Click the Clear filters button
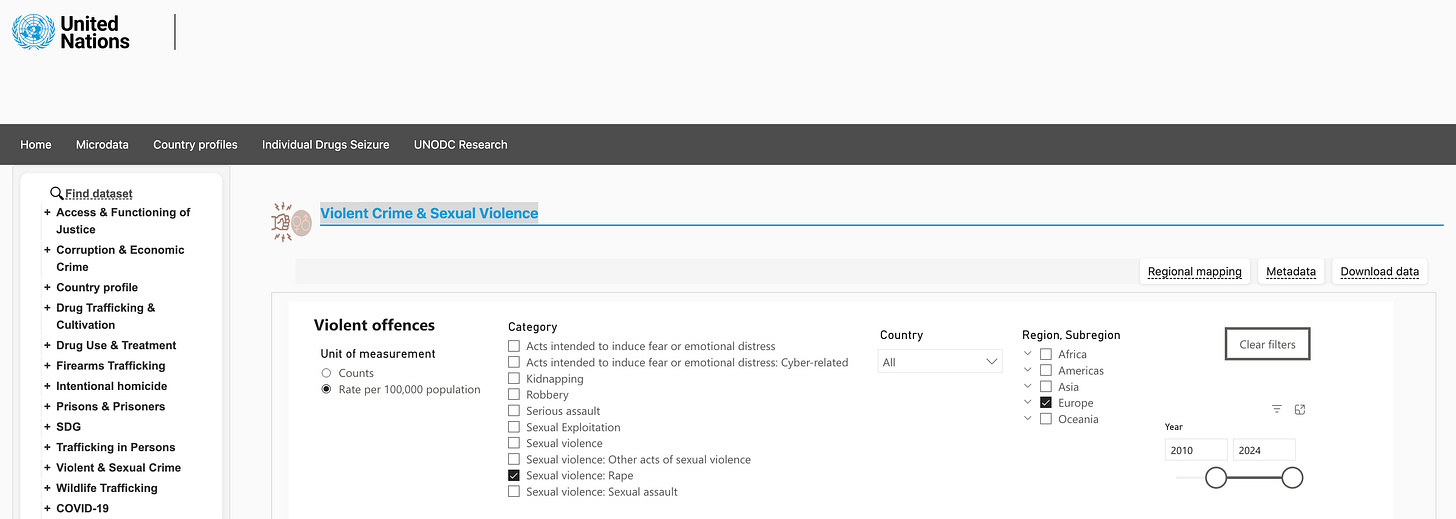Viewport: 1456px width, 519px height. pyautogui.click(x=1267, y=344)
